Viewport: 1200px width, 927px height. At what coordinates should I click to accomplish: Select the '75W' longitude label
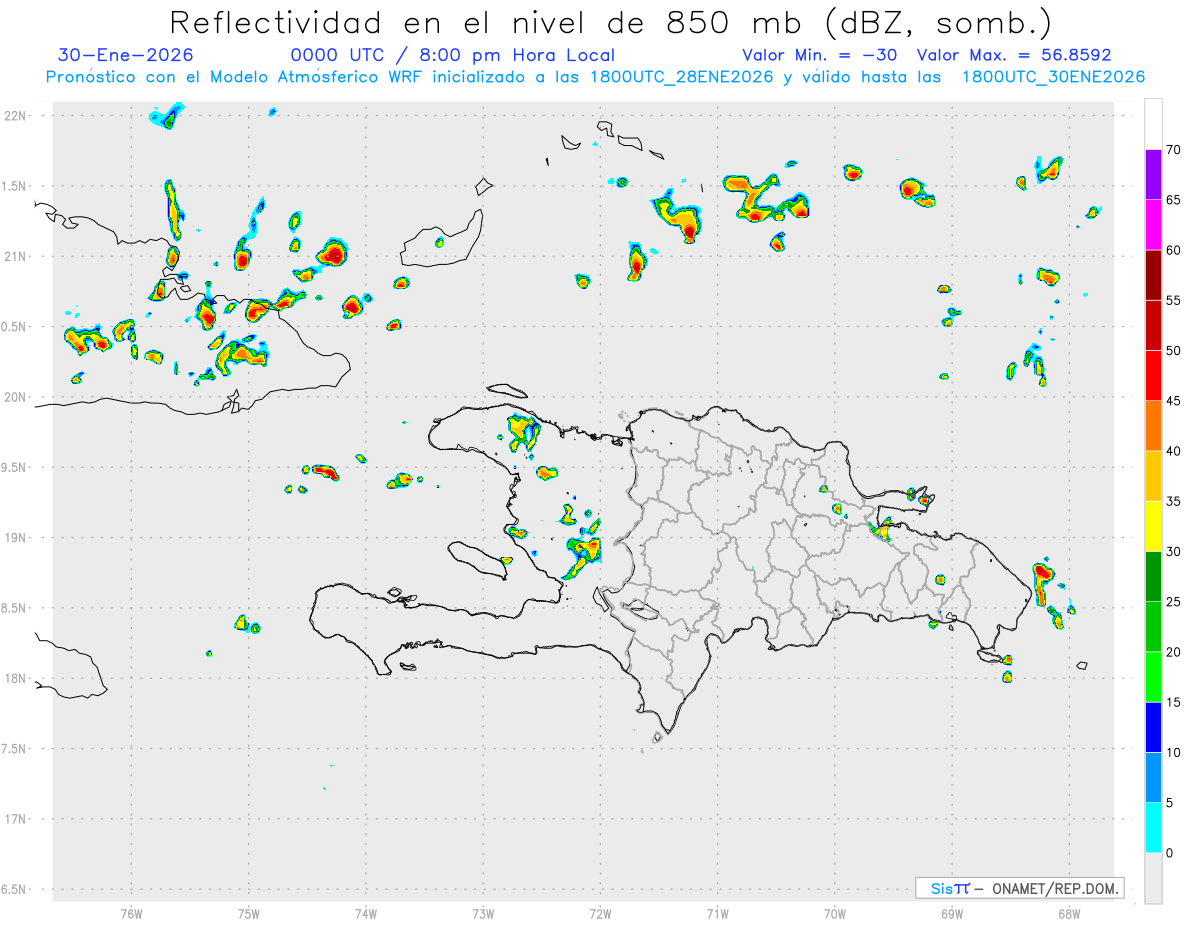coord(249,913)
